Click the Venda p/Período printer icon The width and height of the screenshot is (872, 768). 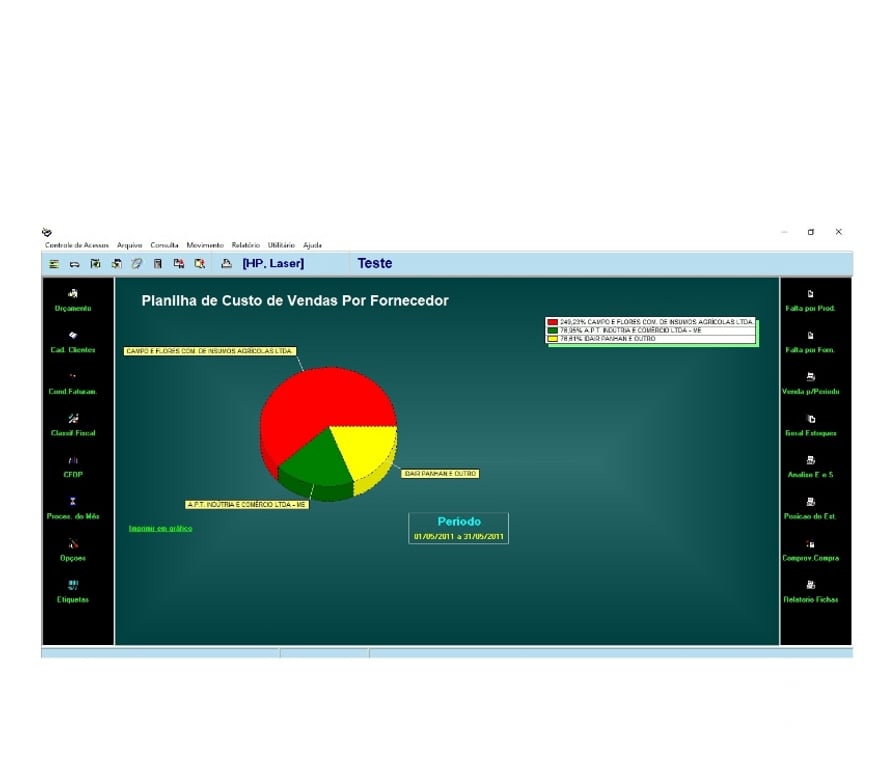[x=810, y=377]
